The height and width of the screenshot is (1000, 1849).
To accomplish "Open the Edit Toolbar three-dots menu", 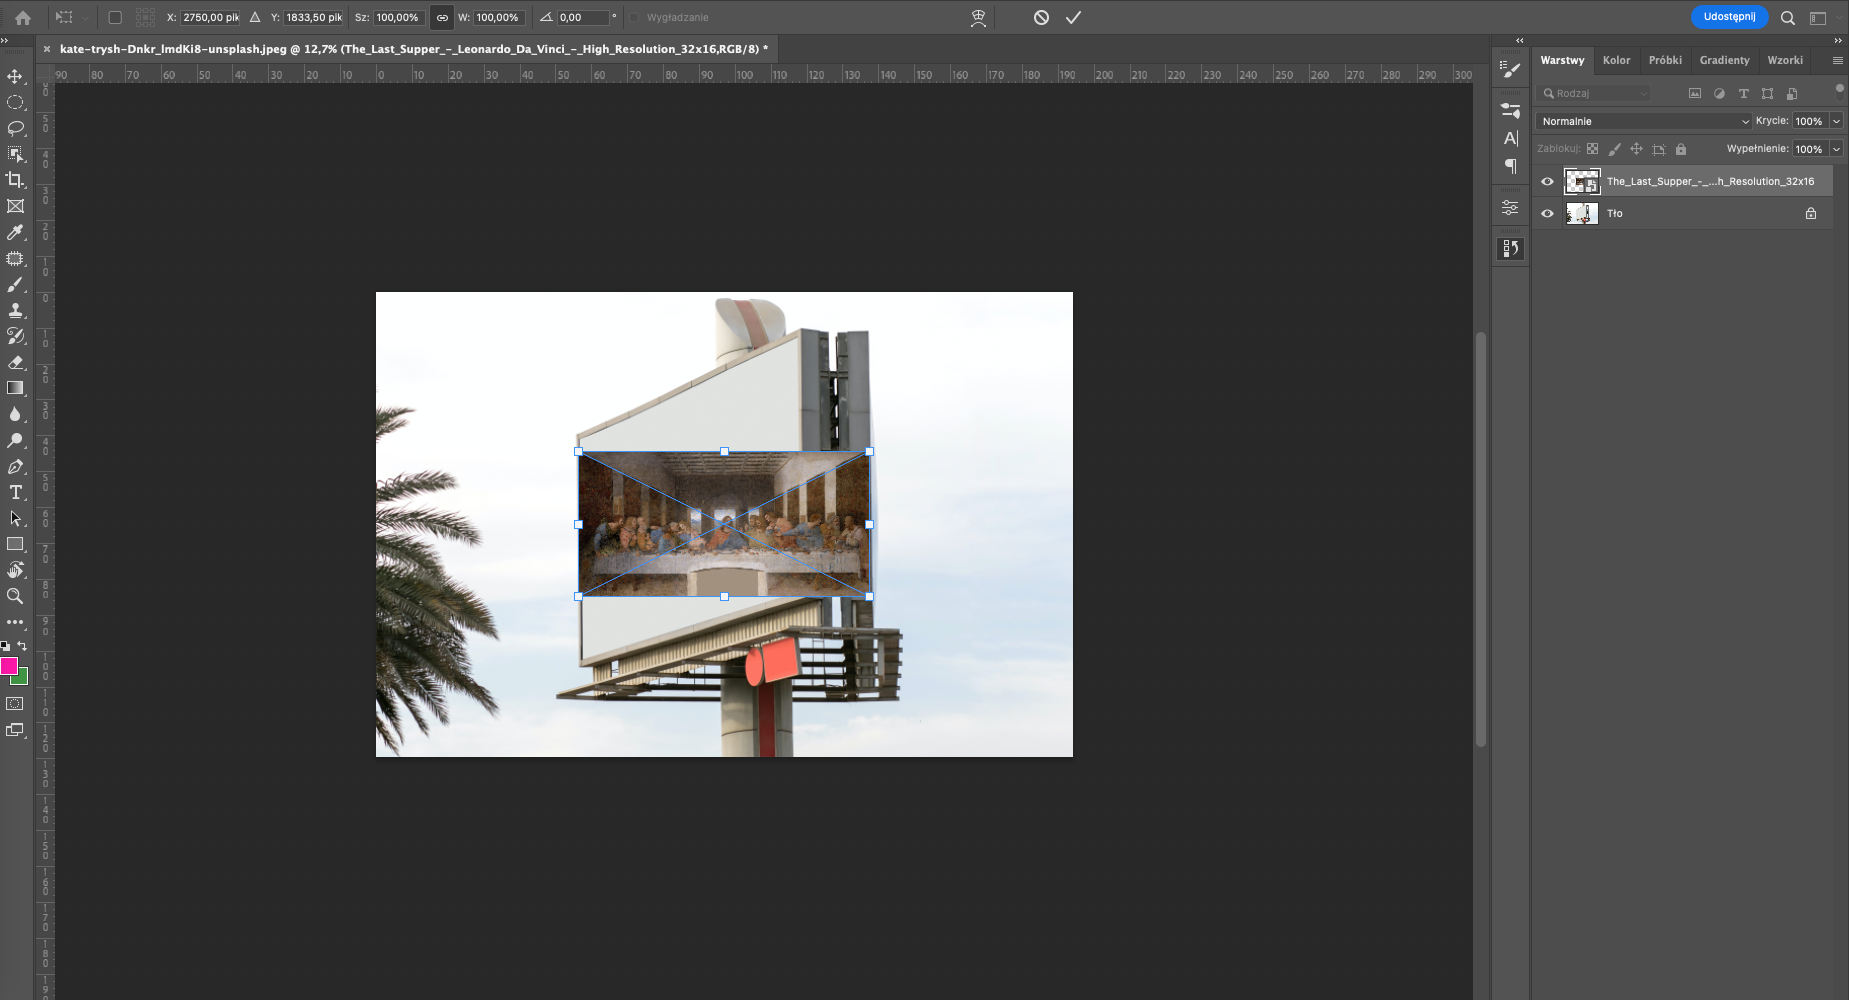I will 15,622.
